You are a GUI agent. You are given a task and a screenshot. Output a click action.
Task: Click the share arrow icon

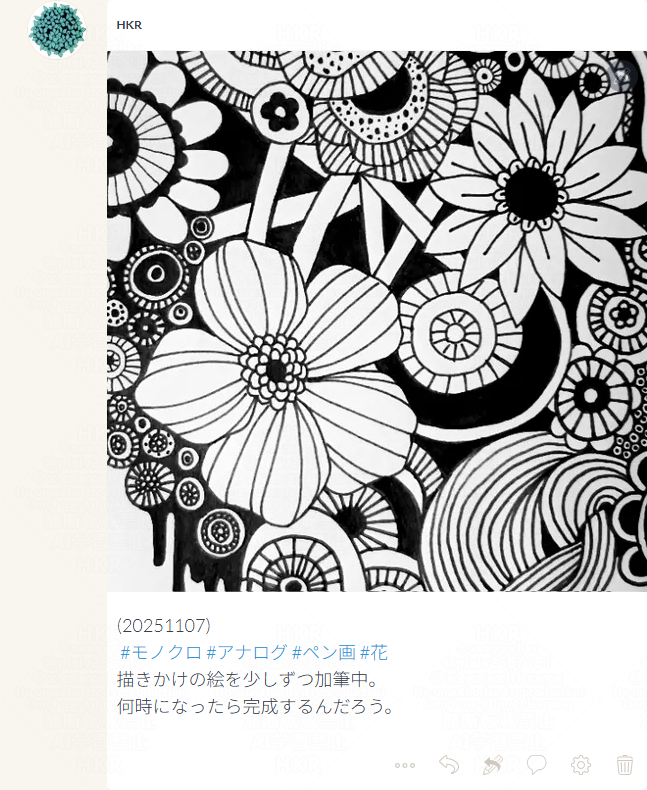[x=448, y=765]
